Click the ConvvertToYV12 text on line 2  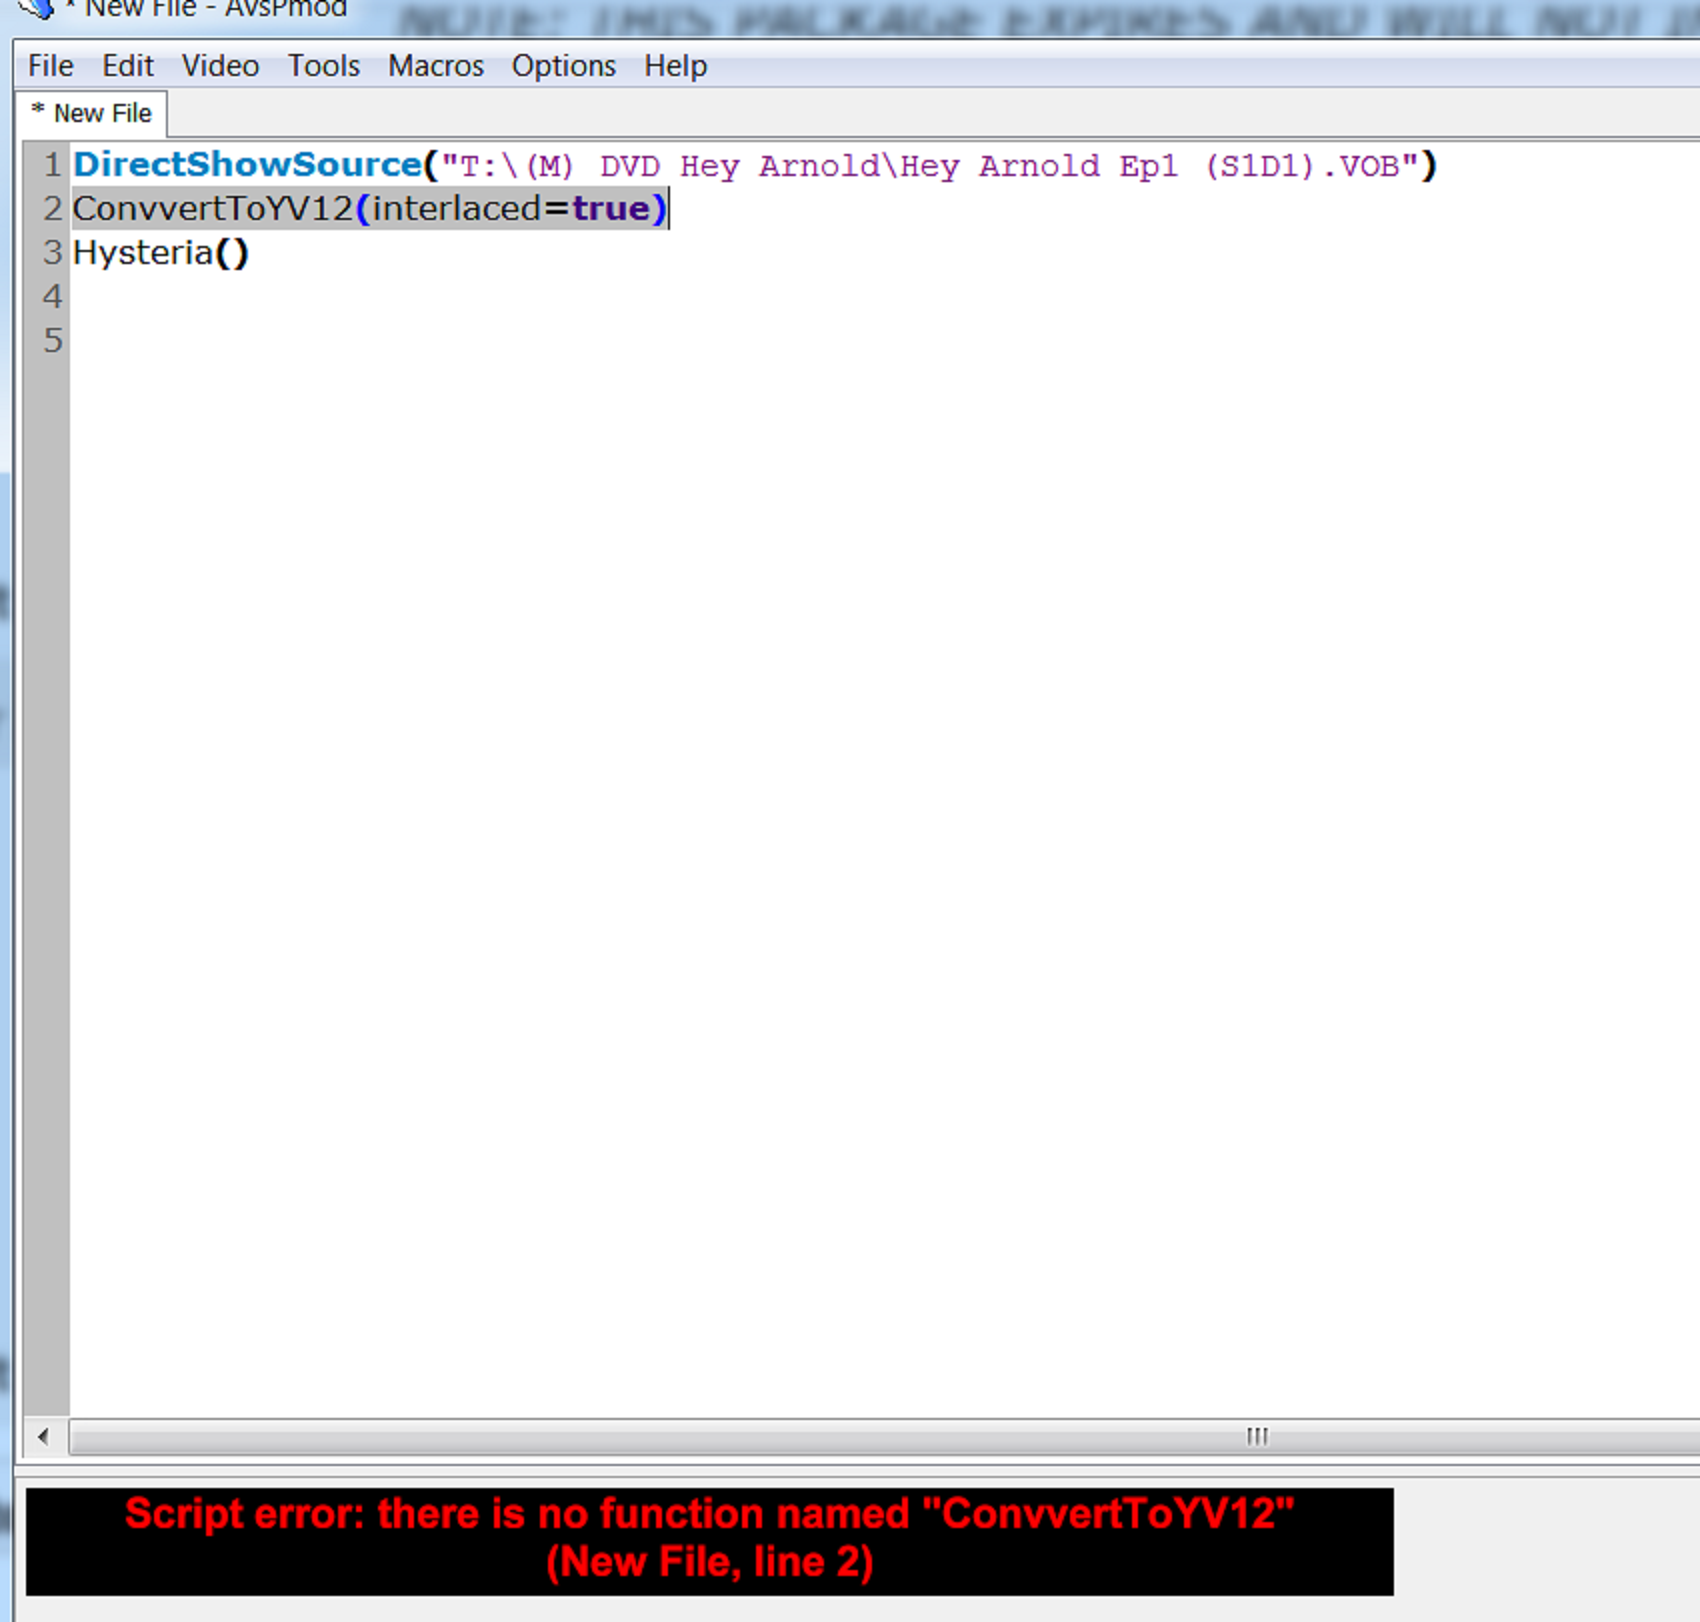pos(213,208)
